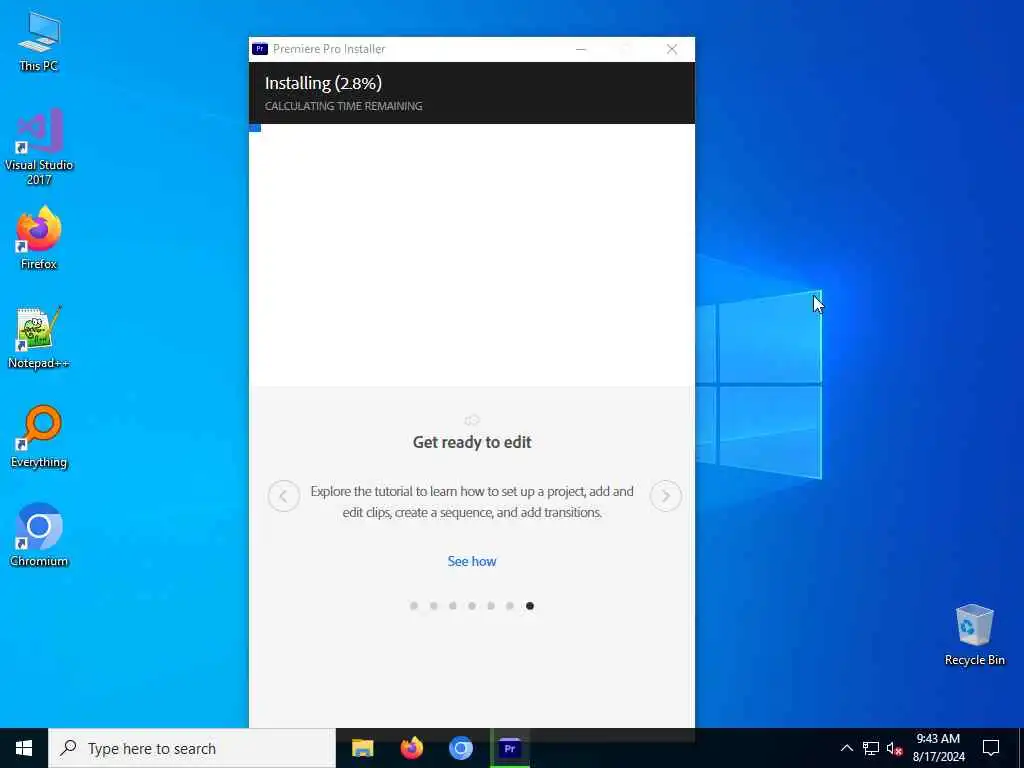Jump to sixth carousel dot

(x=510, y=606)
